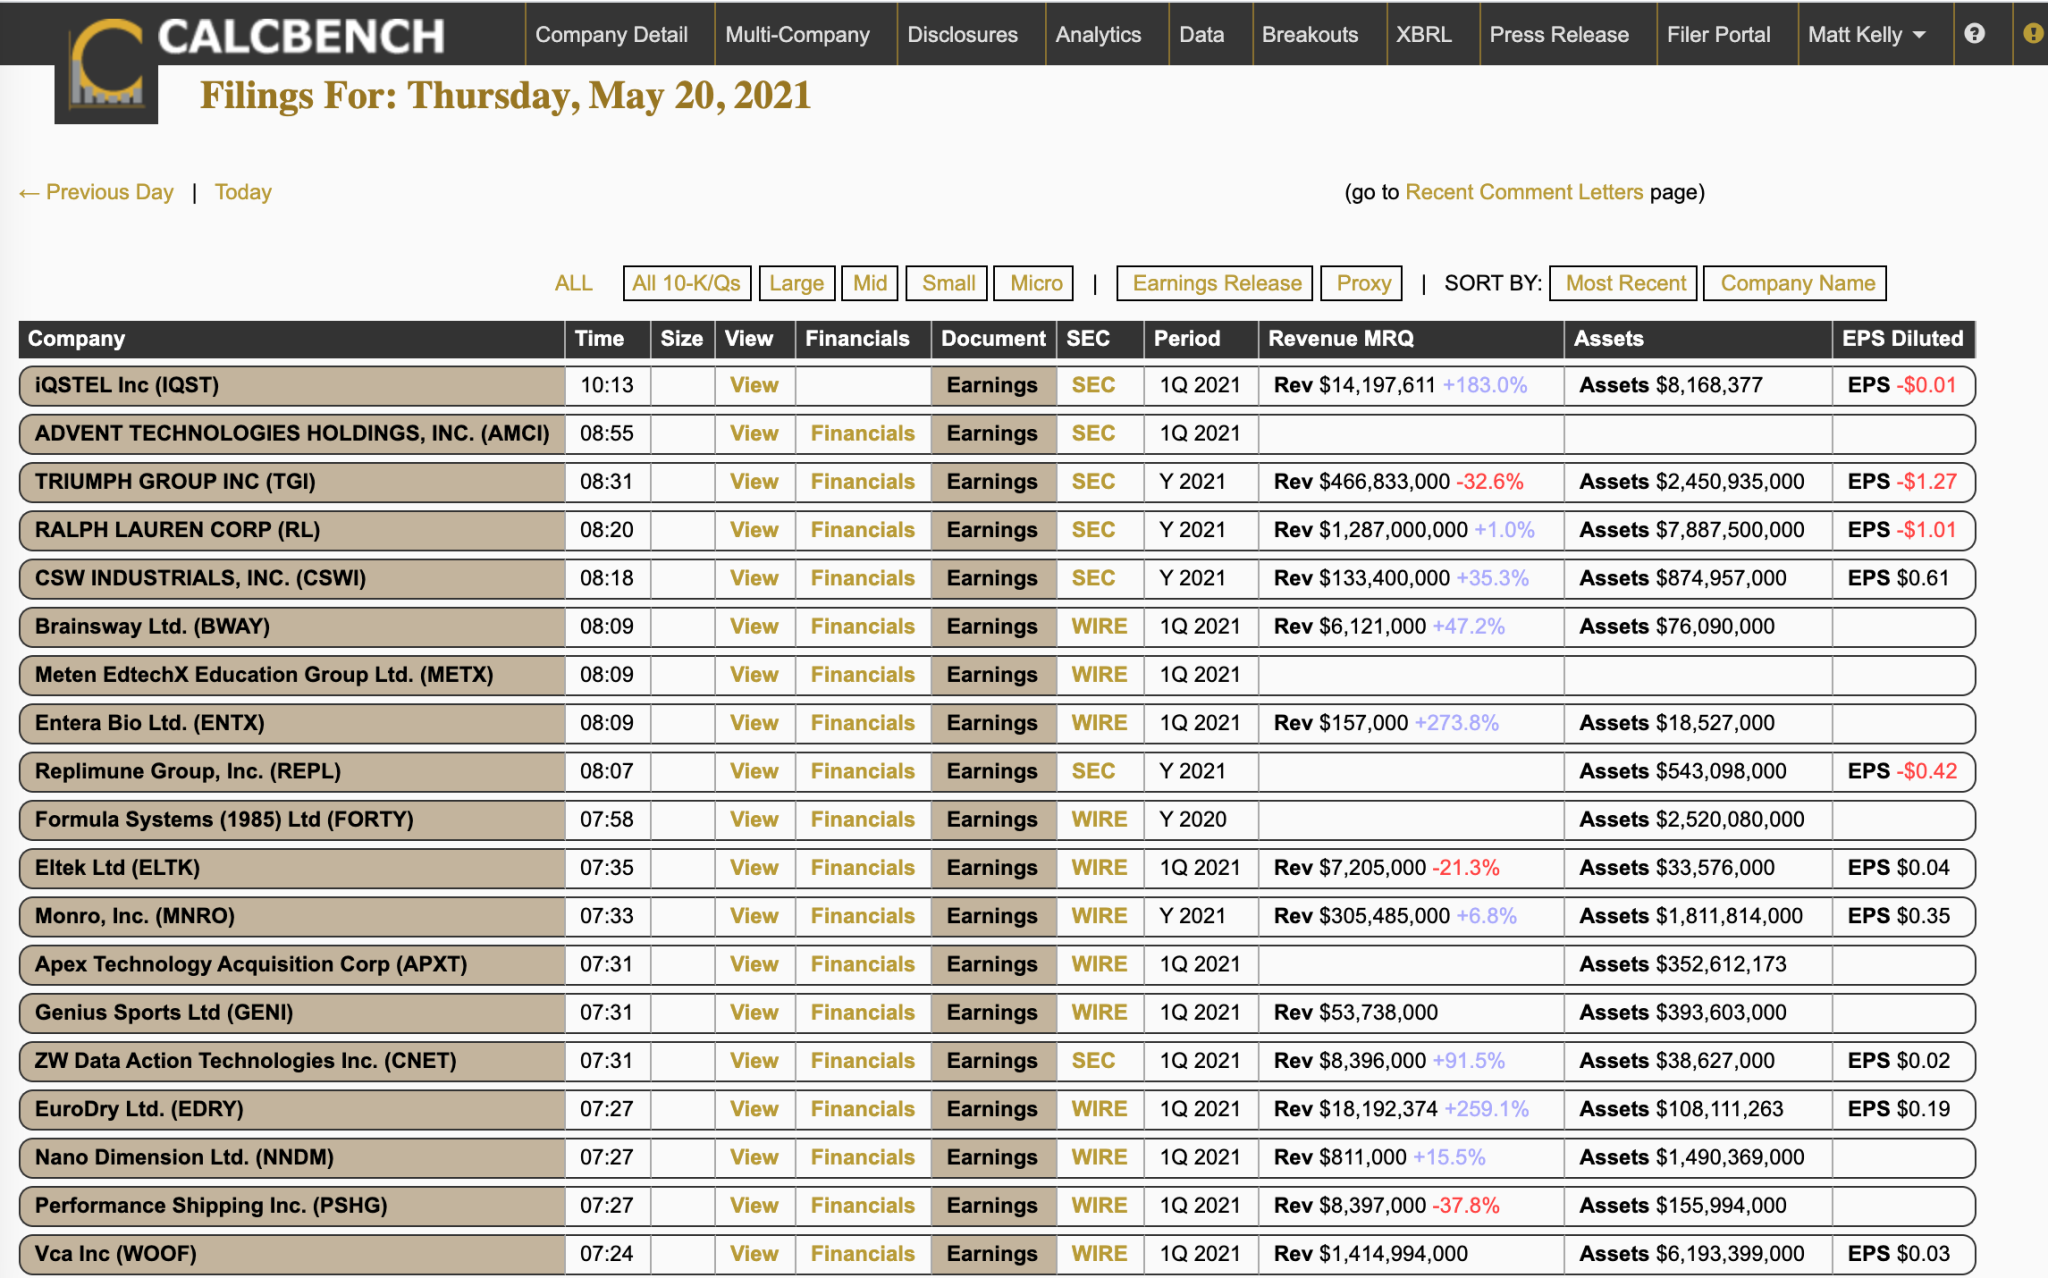
Task: Open the help question mark icon
Action: (x=1973, y=34)
